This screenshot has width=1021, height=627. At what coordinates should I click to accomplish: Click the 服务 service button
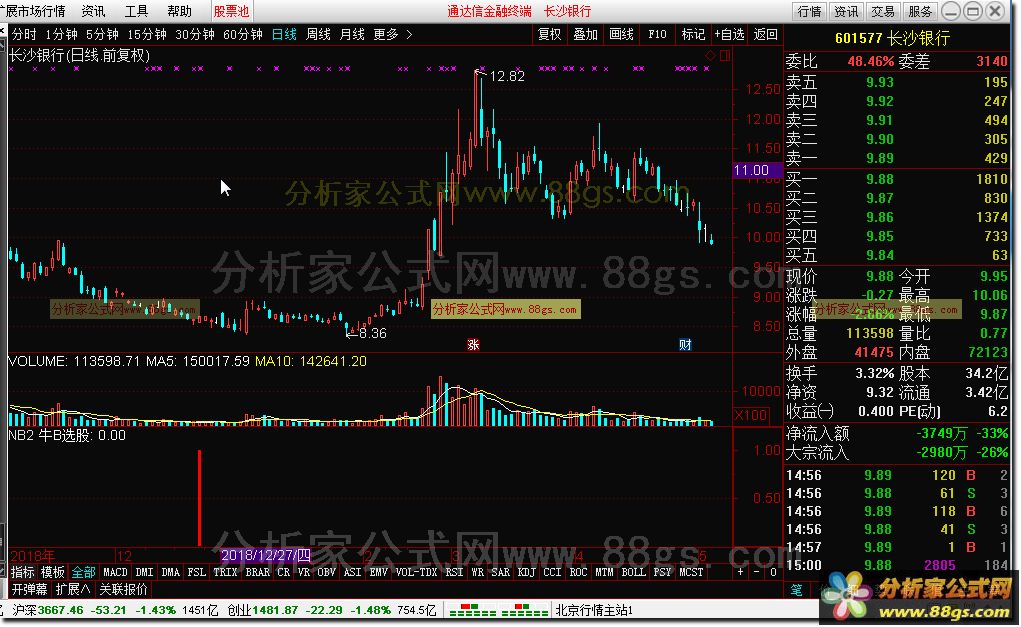[x=921, y=11]
